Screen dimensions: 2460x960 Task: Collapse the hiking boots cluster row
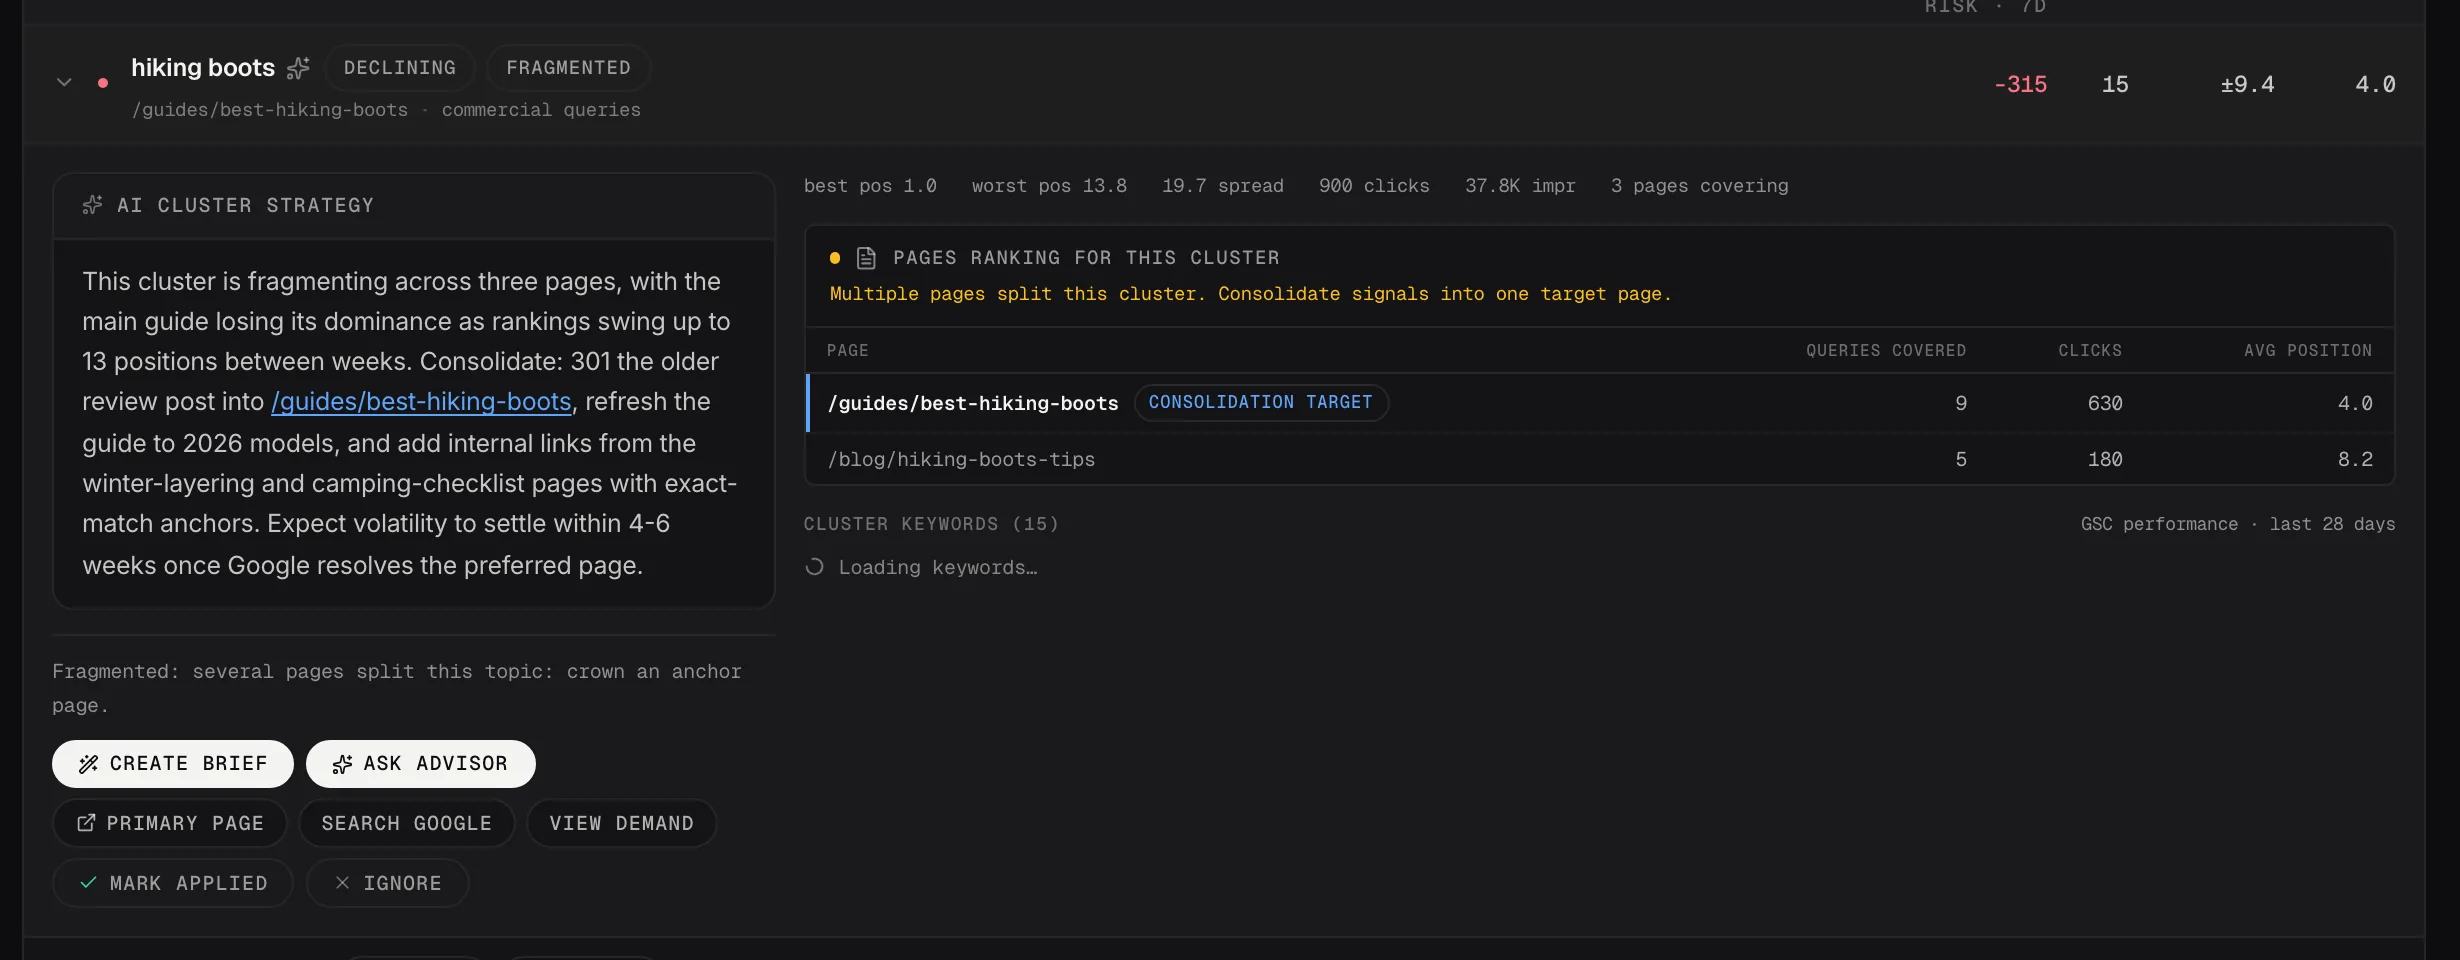click(64, 82)
